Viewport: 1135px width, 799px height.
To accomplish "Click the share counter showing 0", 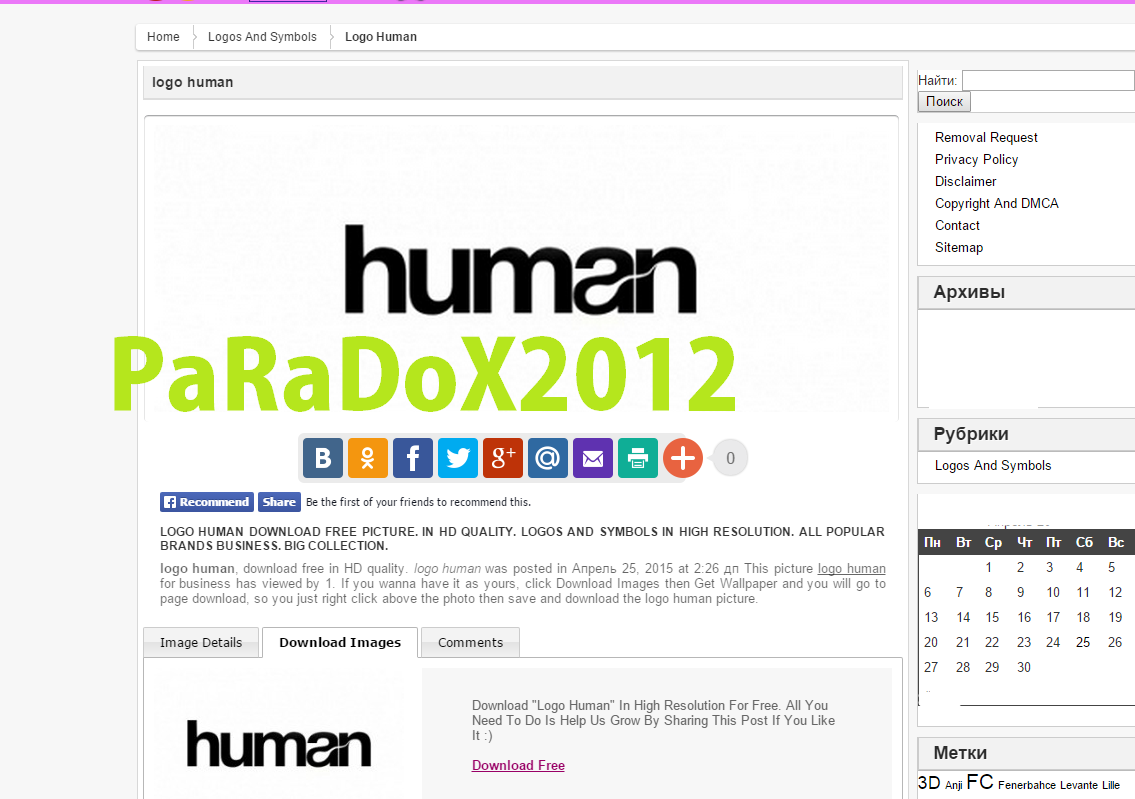I will pos(730,458).
